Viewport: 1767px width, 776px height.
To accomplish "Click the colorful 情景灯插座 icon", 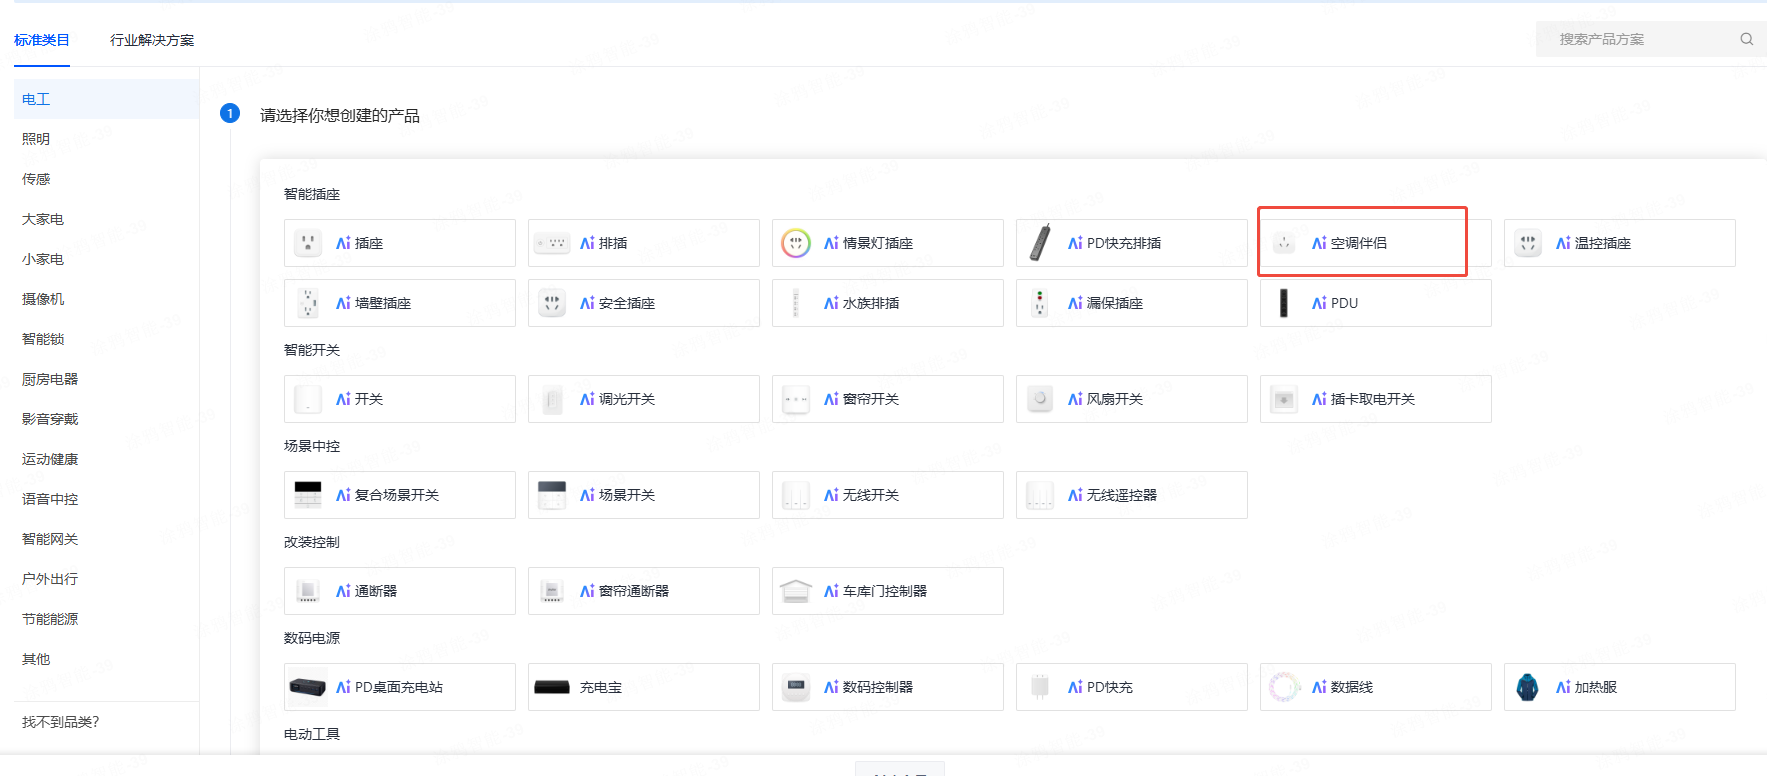I will (796, 243).
